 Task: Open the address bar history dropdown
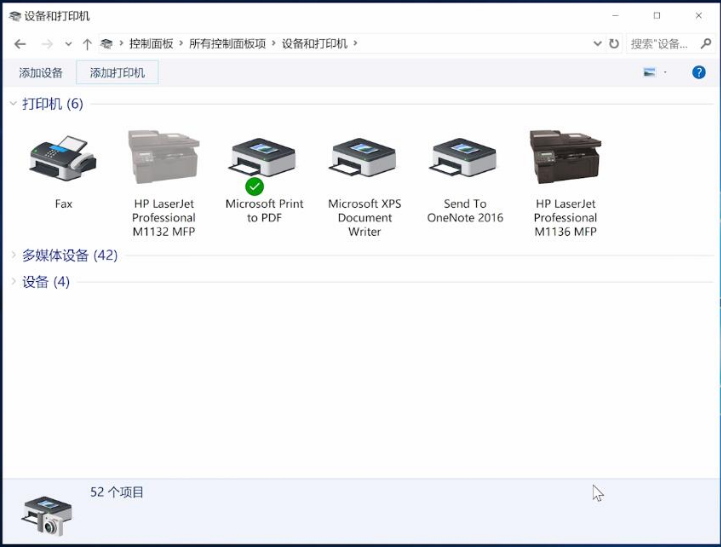[597, 44]
